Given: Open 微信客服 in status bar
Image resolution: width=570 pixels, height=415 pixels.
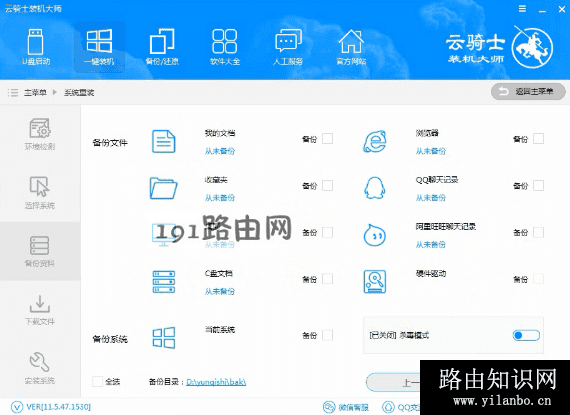Looking at the screenshot, I should [x=346, y=407].
